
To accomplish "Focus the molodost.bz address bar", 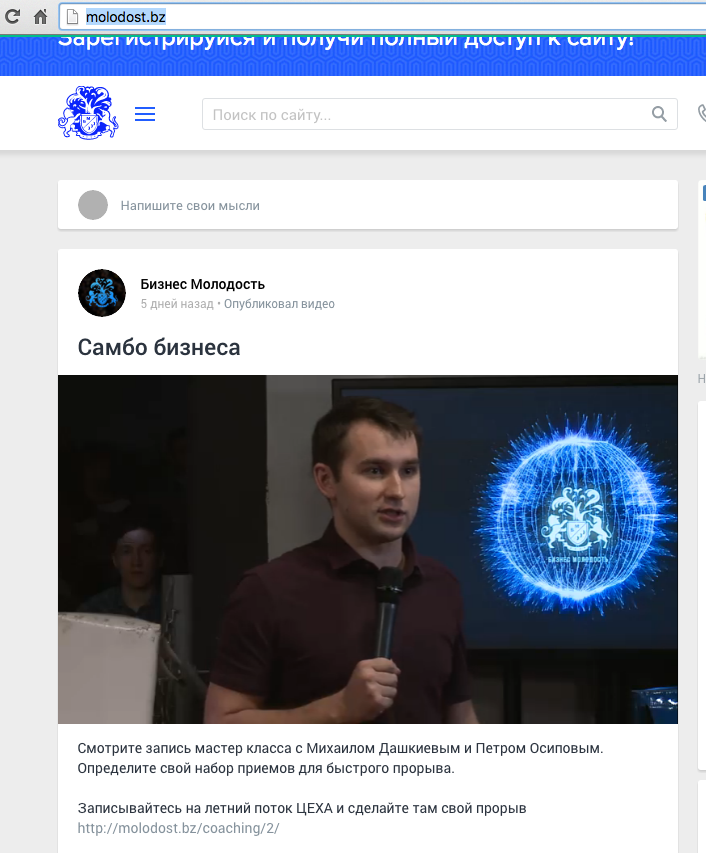I will (380, 17).
